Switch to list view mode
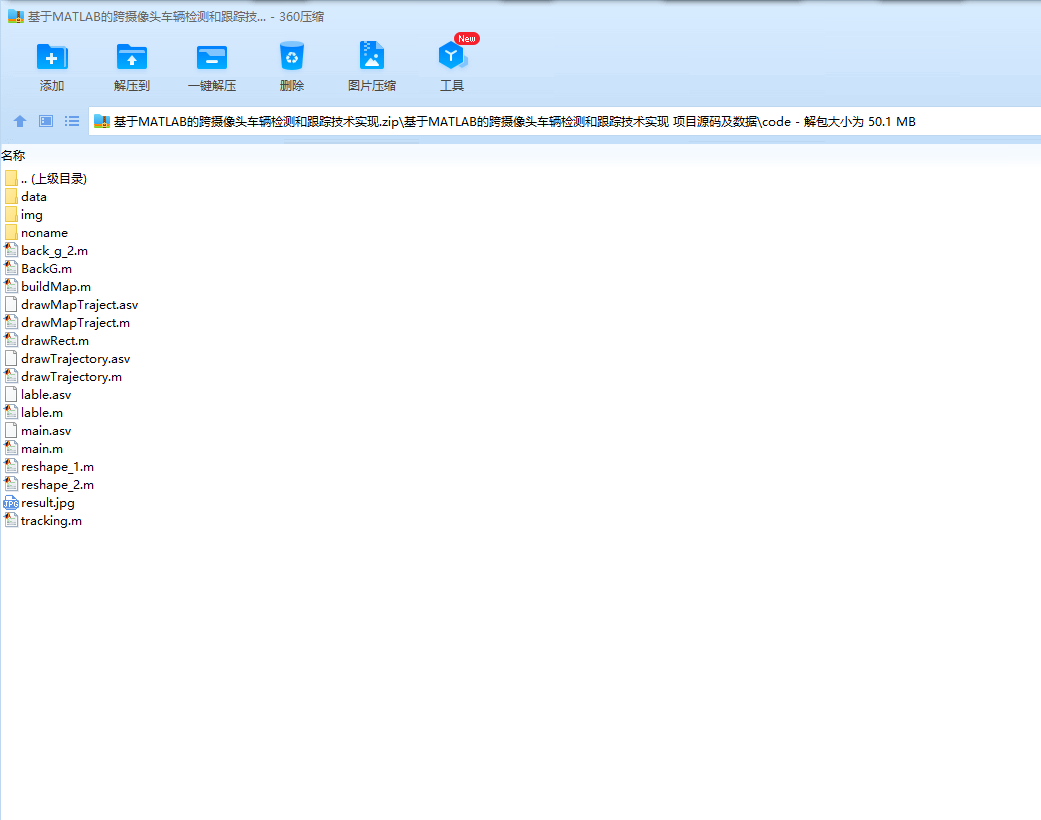This screenshot has height=820, width=1041. click(72, 121)
